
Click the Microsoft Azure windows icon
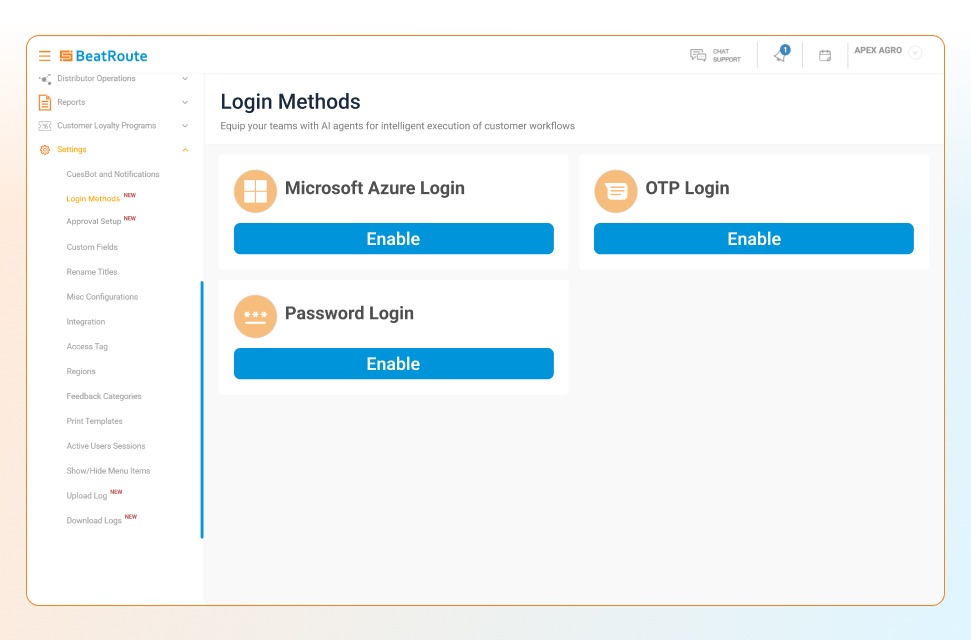point(255,191)
